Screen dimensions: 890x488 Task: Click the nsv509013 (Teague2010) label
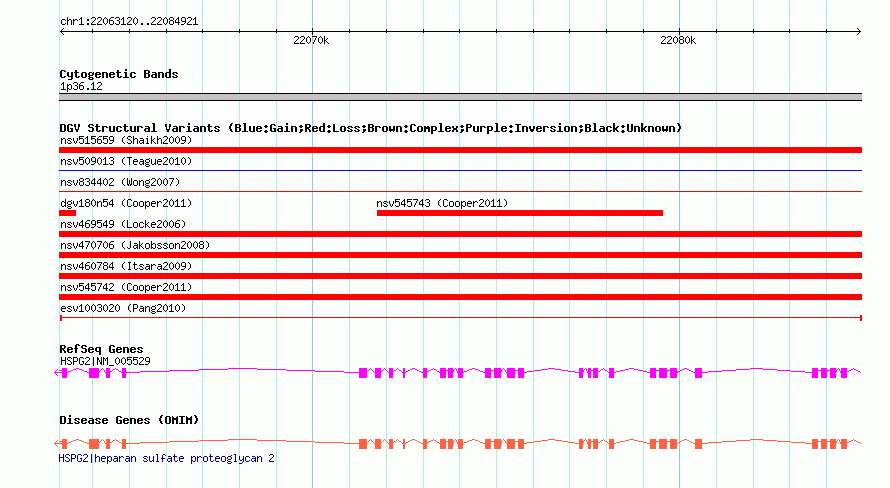click(x=126, y=161)
